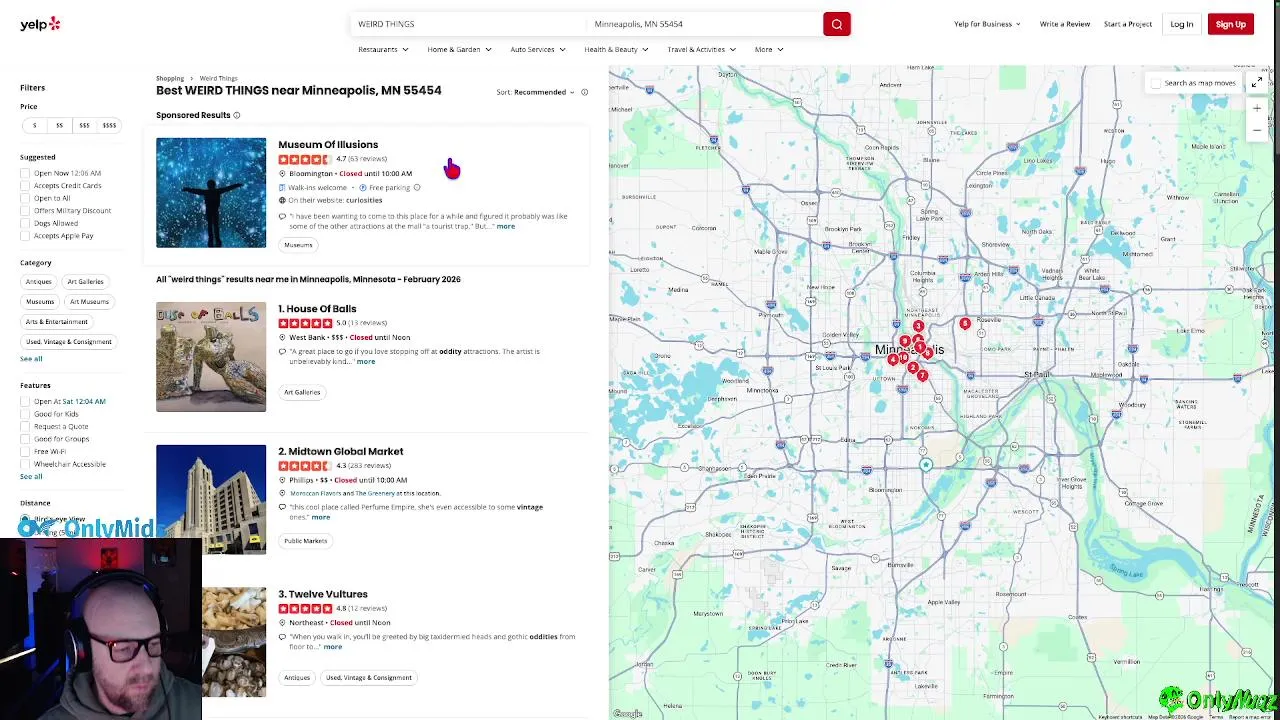Image resolution: width=1280 pixels, height=720 pixels.
Task: Click the info icon beside Sort
Action: coord(585,93)
